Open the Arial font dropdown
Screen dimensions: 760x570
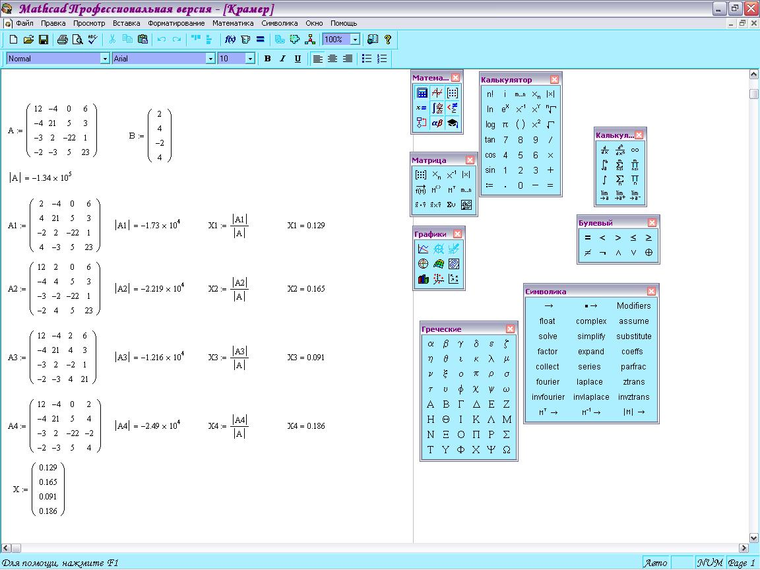210,59
